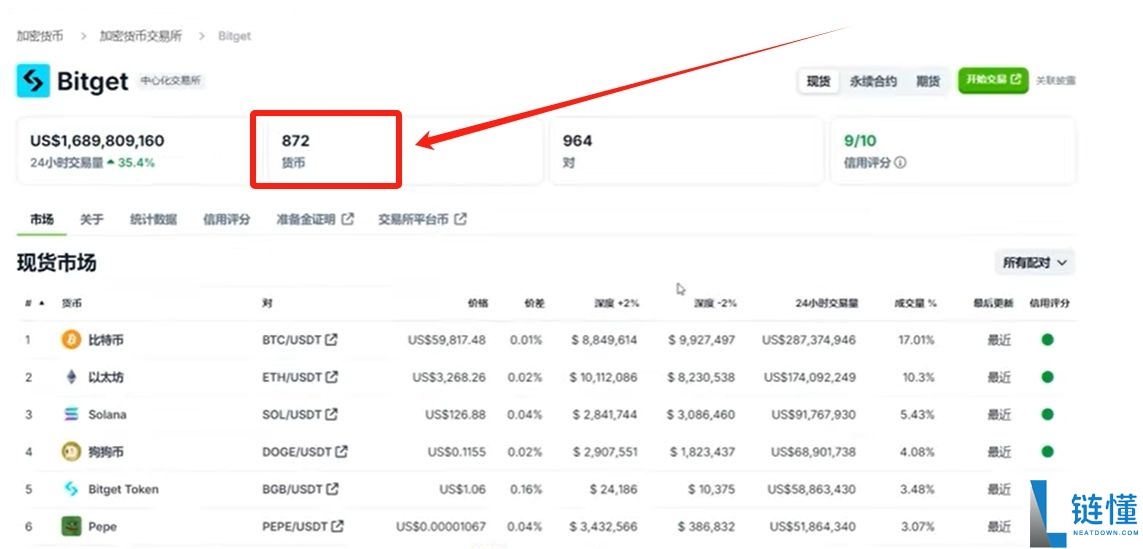This screenshot has width=1143, height=549.
Task: Click Ethereum price US$3,268.26
Action: click(x=449, y=377)
